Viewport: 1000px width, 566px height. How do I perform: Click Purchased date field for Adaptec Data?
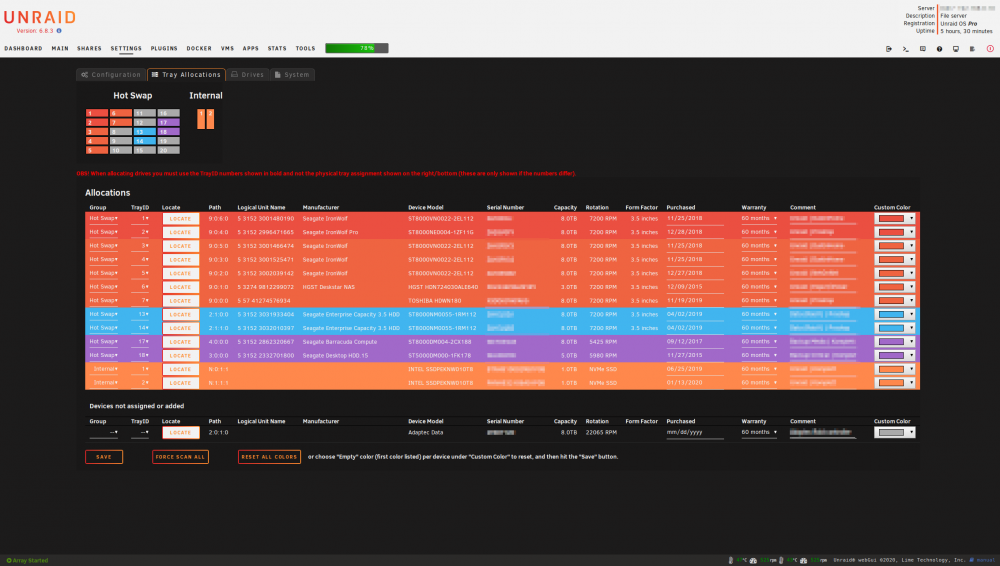pos(695,433)
